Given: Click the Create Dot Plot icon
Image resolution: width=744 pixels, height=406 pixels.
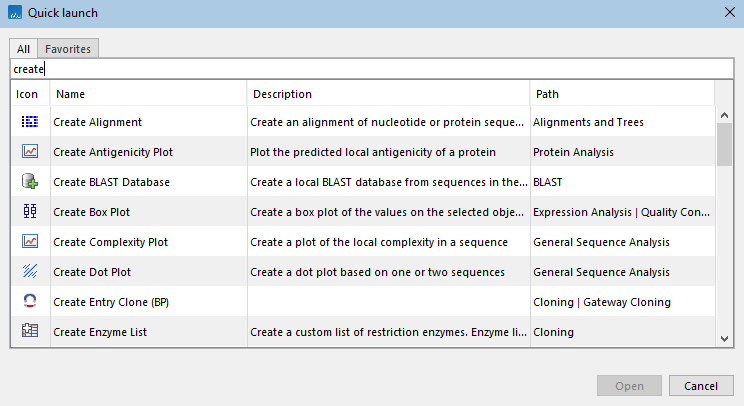Looking at the screenshot, I should (x=30, y=271).
